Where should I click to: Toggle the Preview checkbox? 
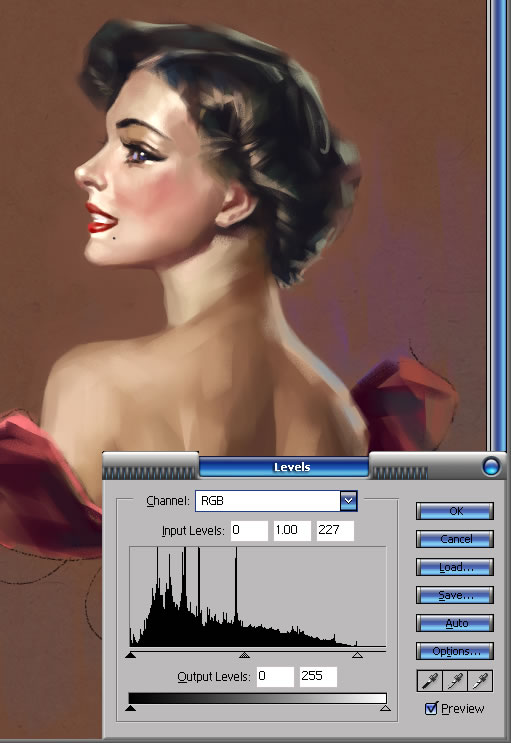click(431, 708)
